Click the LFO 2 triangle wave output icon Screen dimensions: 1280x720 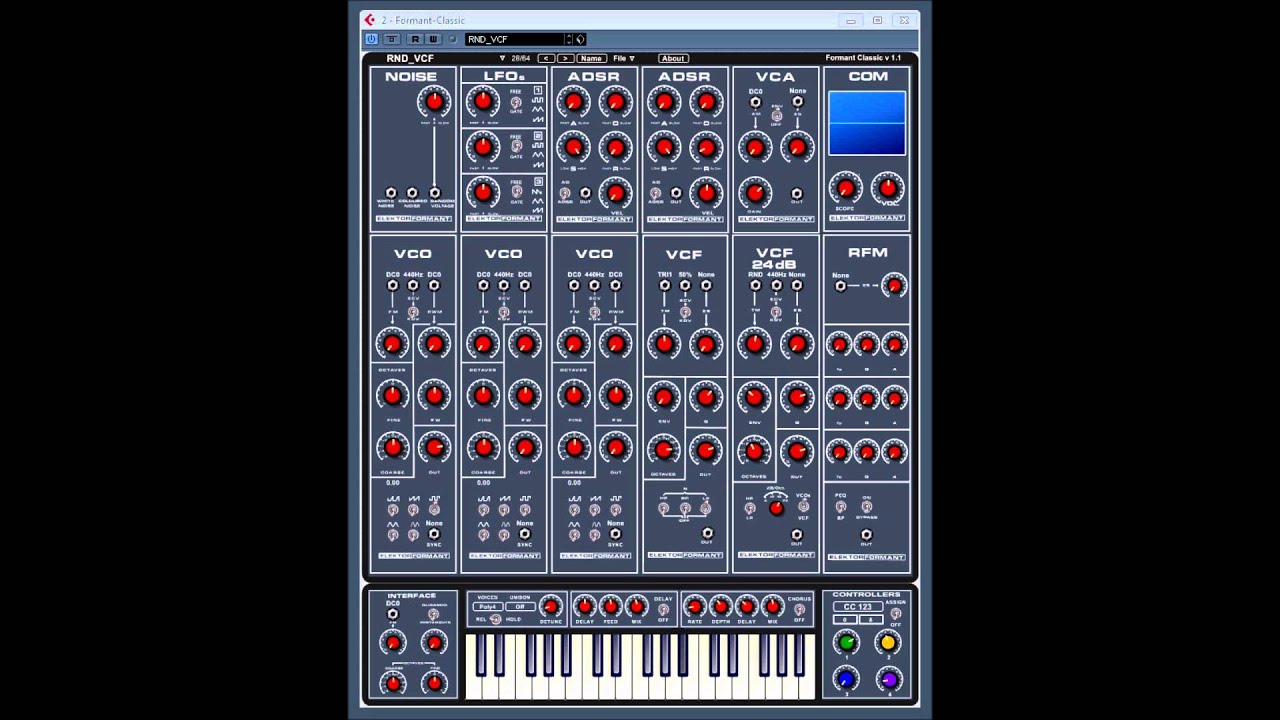pyautogui.click(x=538, y=155)
